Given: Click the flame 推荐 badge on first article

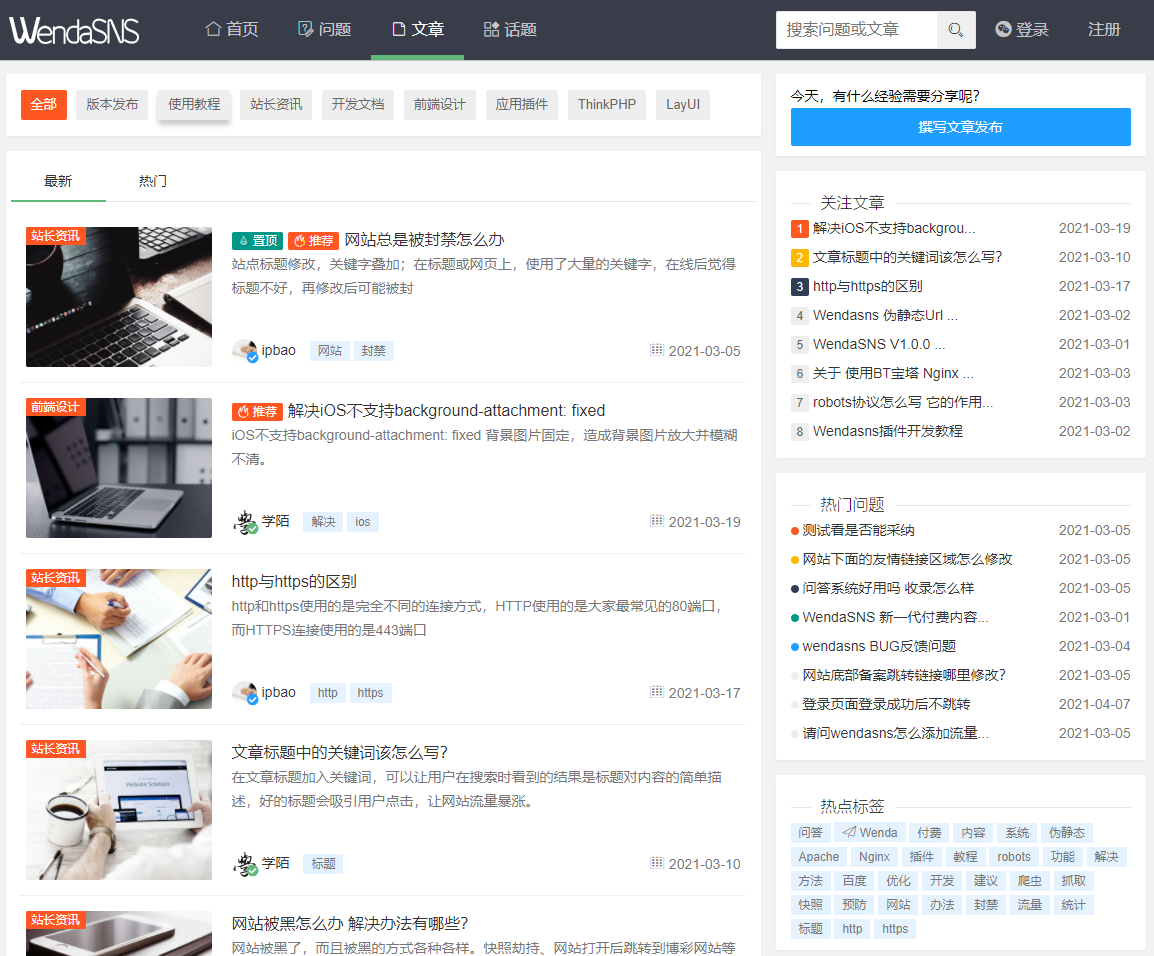Looking at the screenshot, I should point(313,240).
